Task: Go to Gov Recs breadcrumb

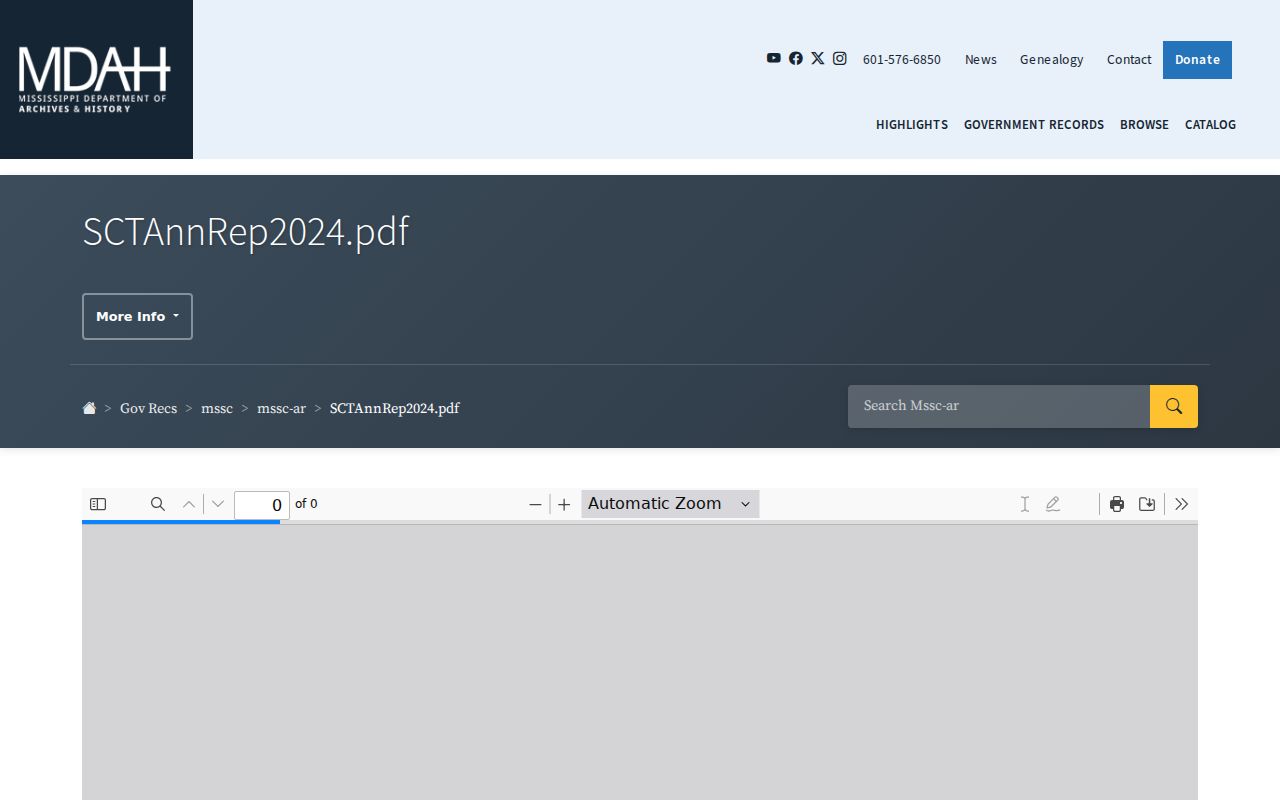Action: point(148,408)
